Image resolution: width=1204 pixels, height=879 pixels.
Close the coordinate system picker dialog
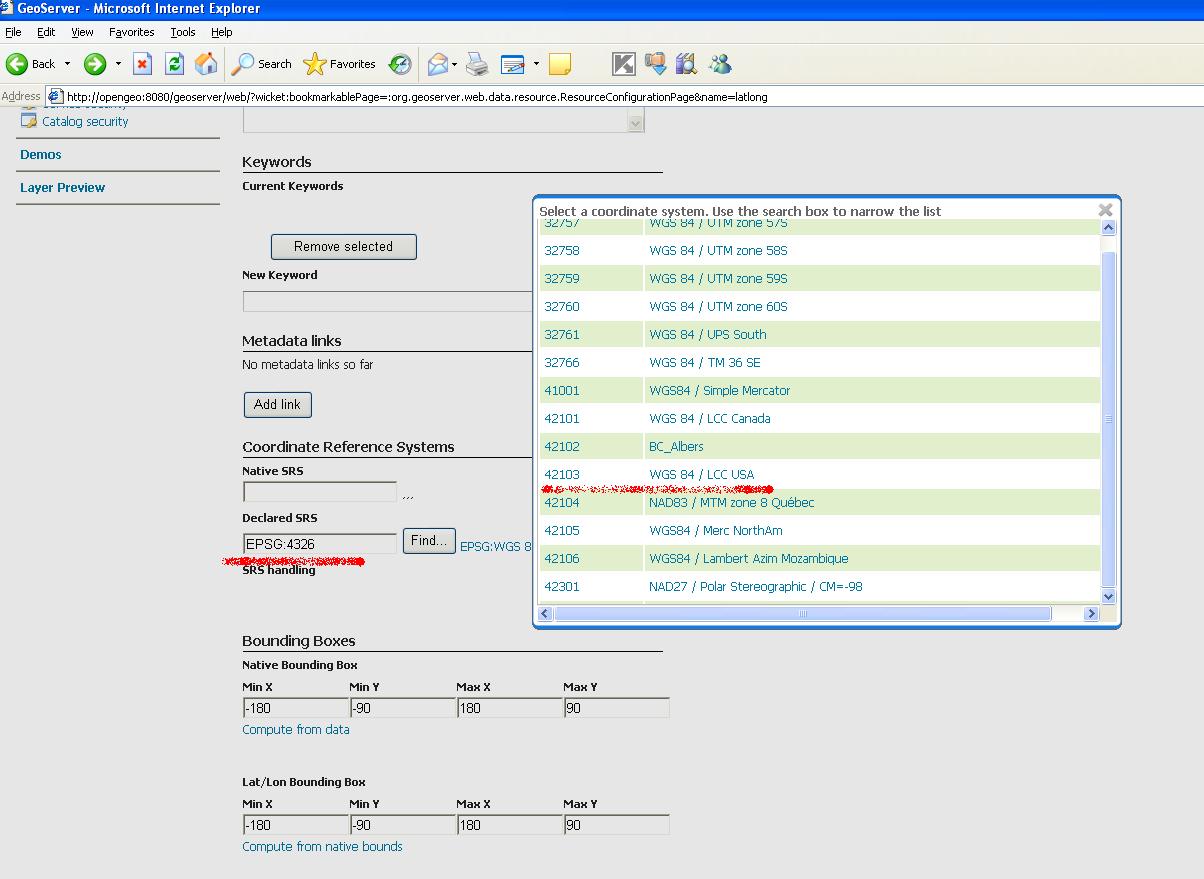pyautogui.click(x=1105, y=210)
